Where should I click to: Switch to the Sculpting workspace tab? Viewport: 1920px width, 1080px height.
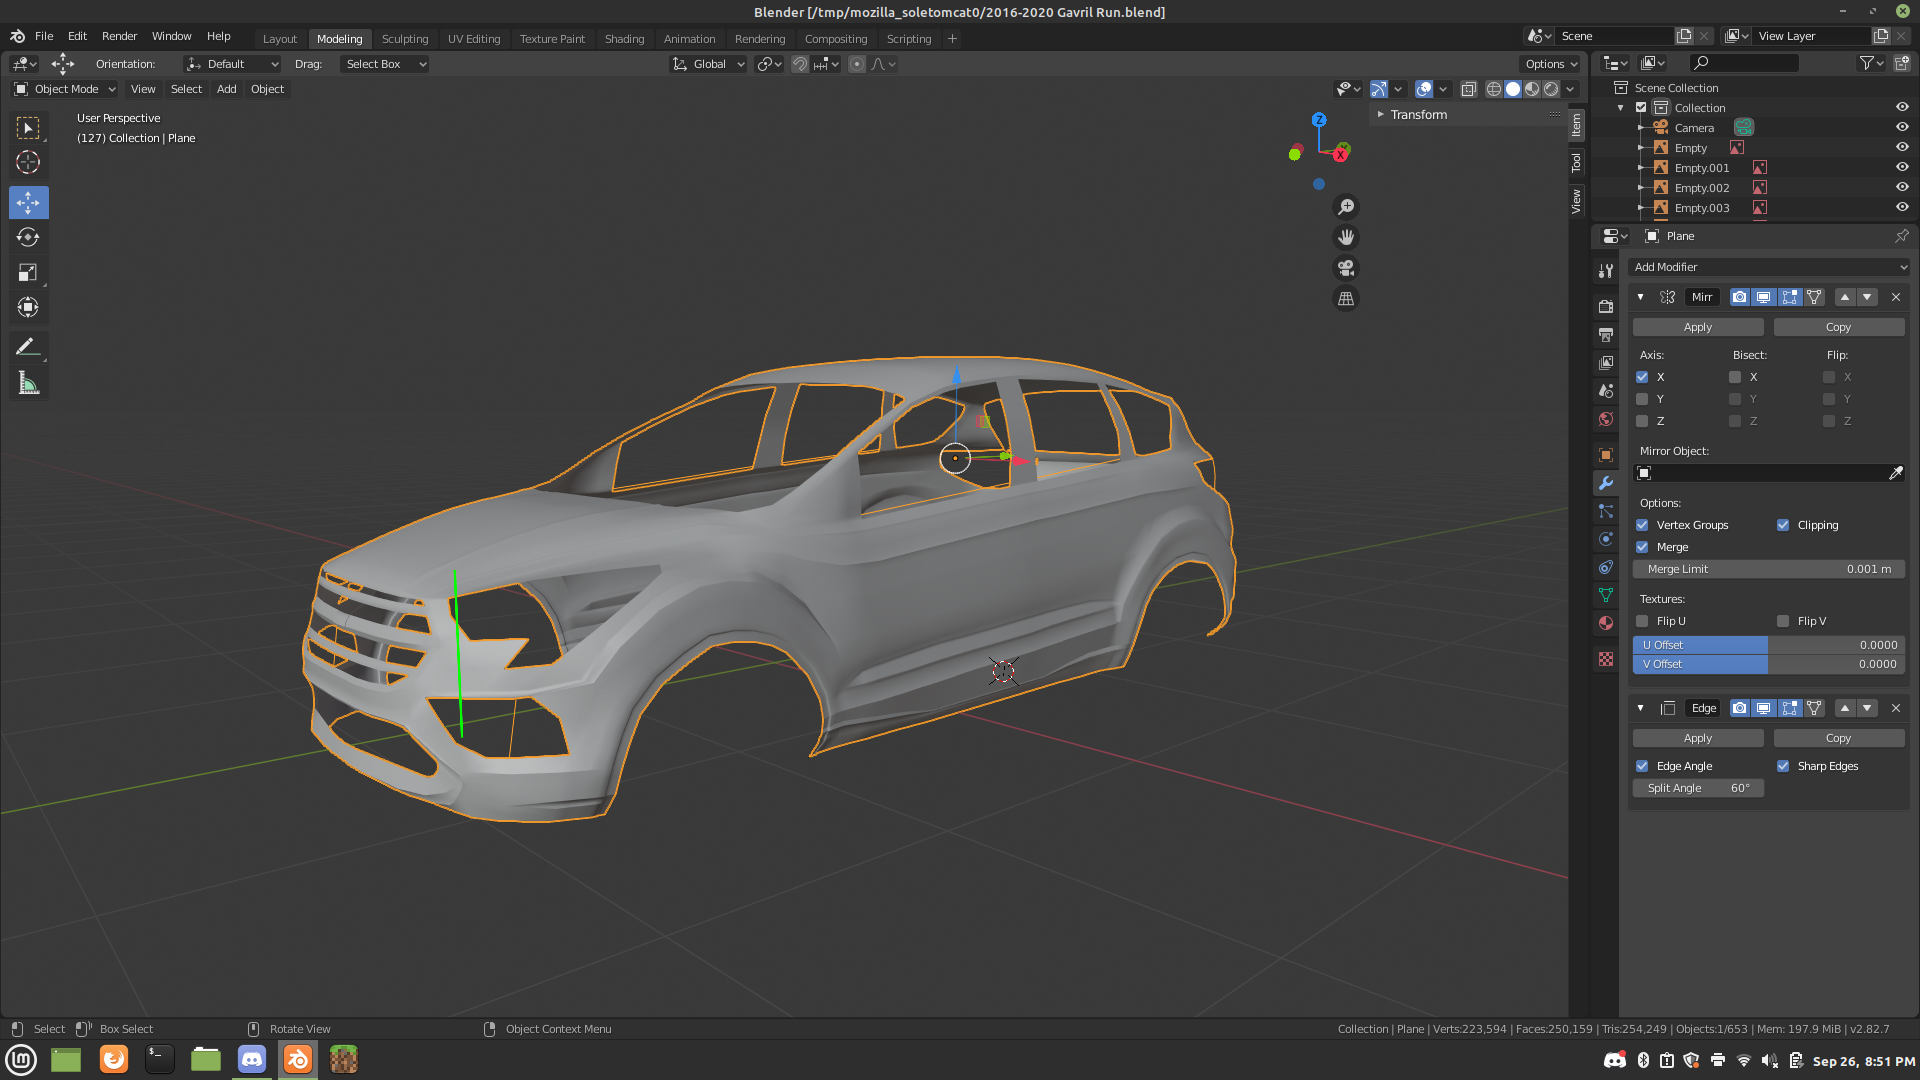click(405, 39)
